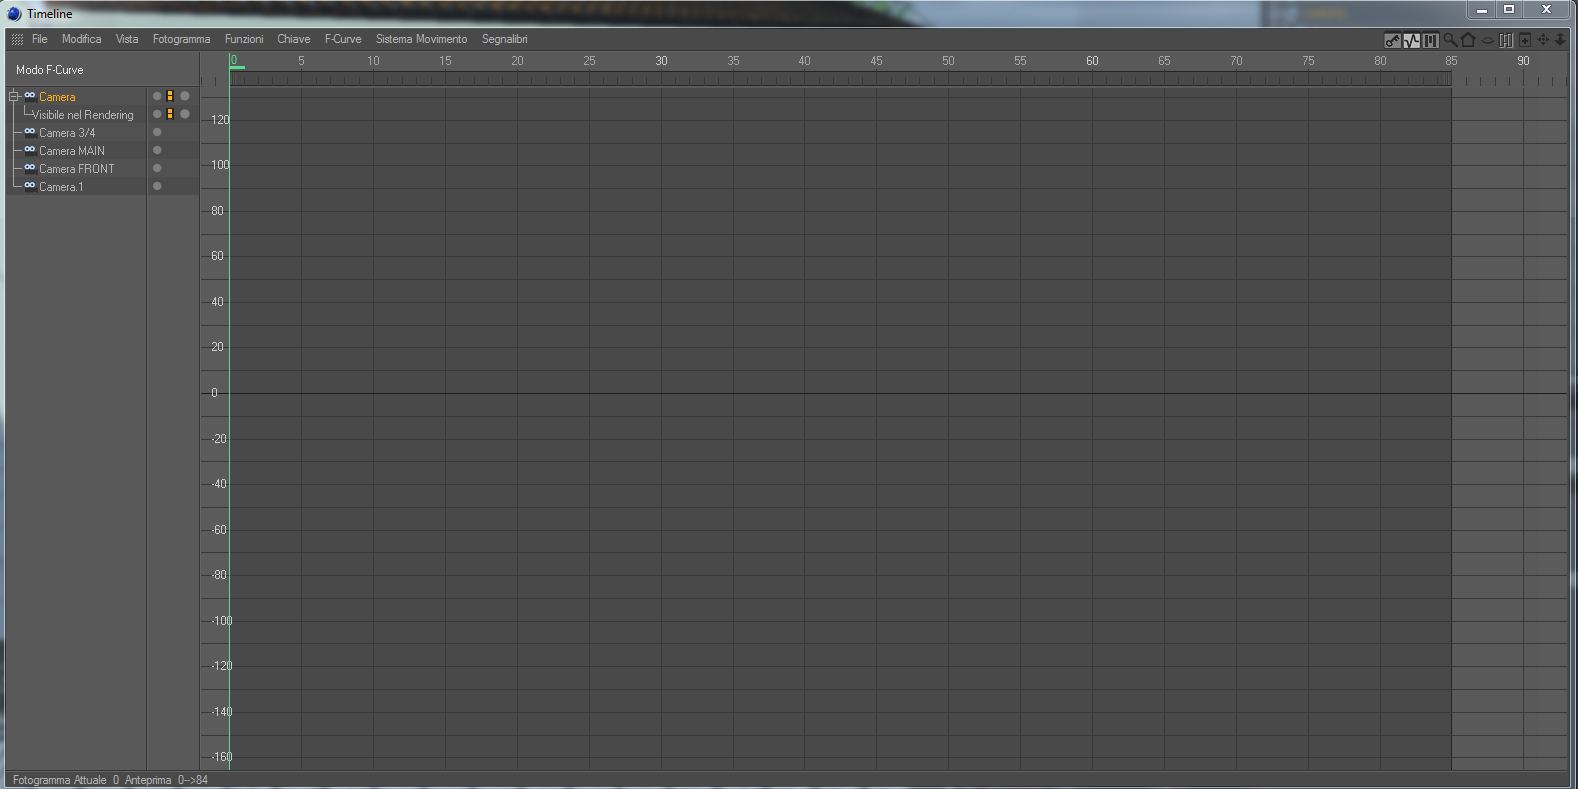Click the house home icon in toolbar

pyautogui.click(x=1468, y=40)
